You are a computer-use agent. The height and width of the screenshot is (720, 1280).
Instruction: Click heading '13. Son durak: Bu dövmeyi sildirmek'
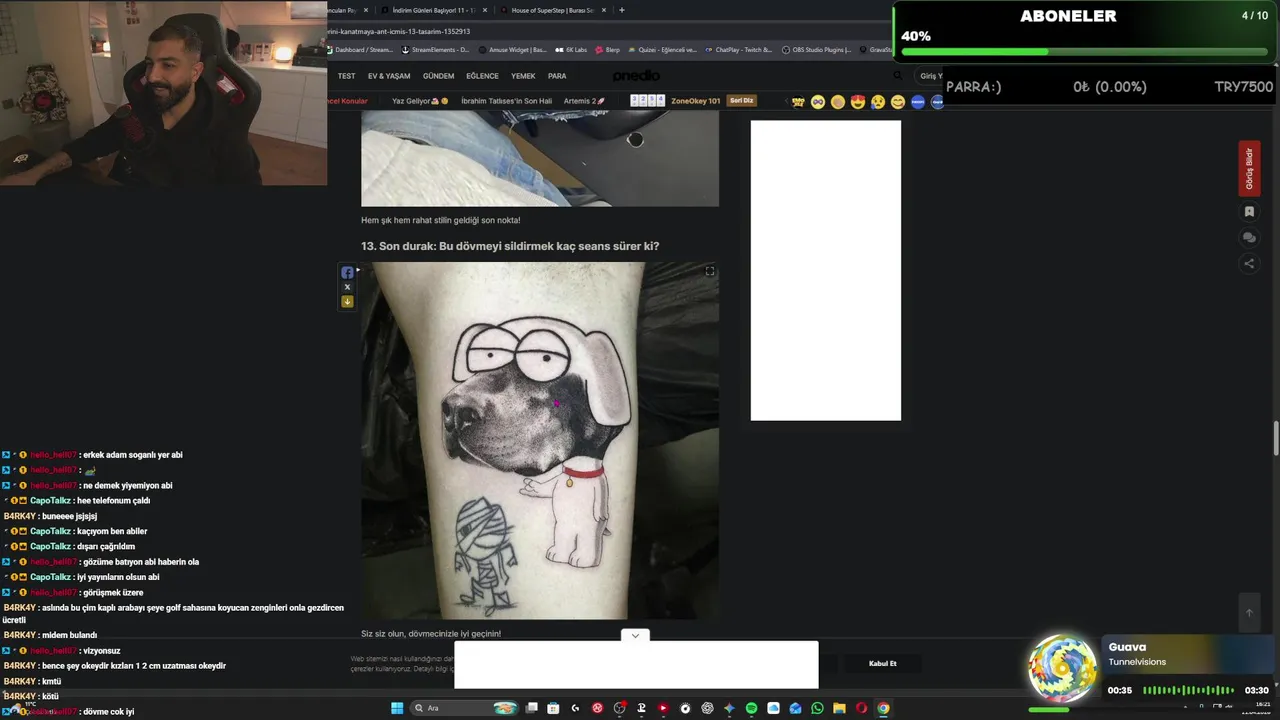510,246
